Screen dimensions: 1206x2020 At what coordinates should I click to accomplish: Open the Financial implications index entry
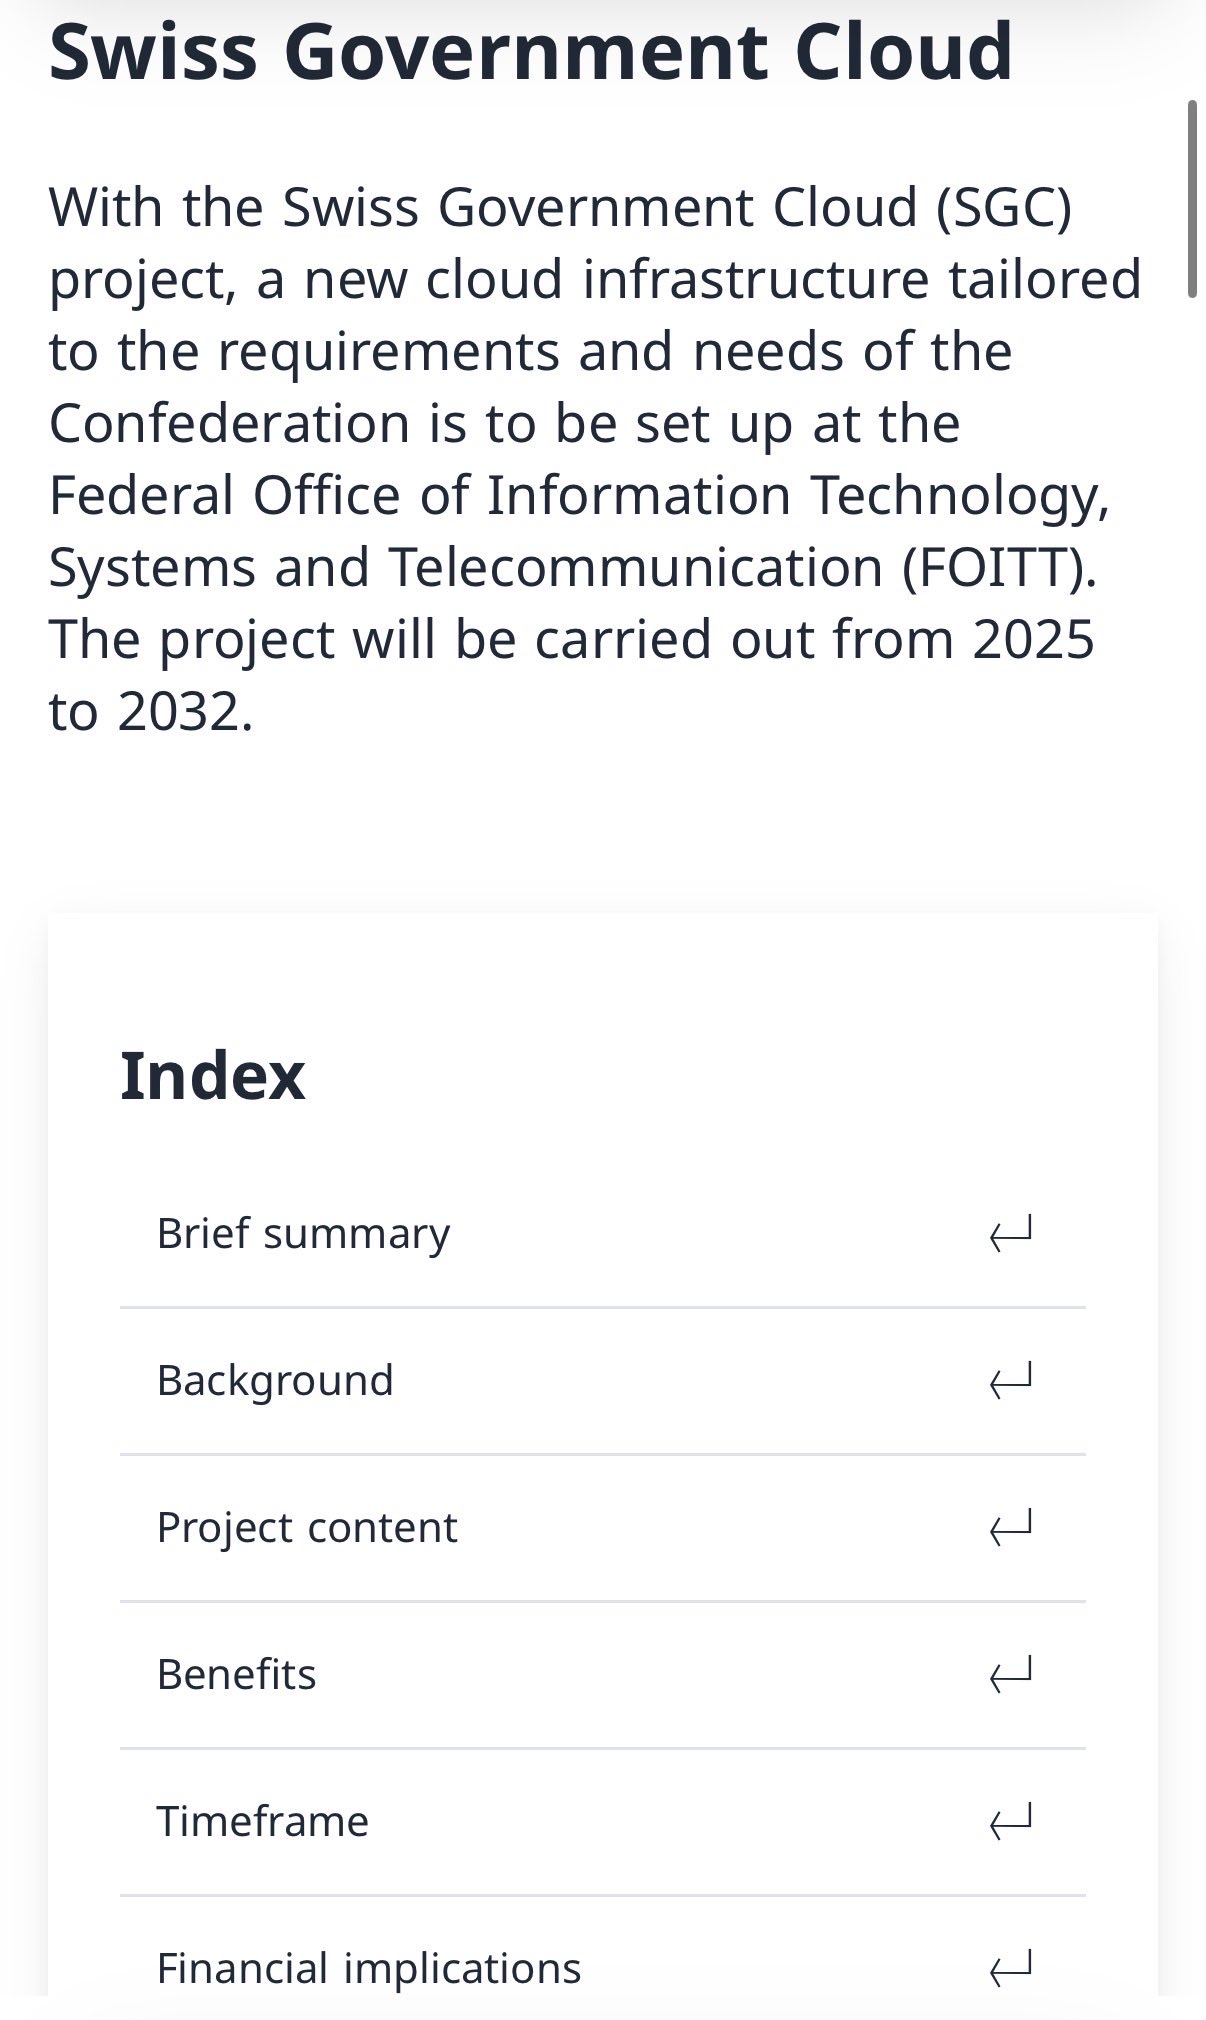(368, 1969)
